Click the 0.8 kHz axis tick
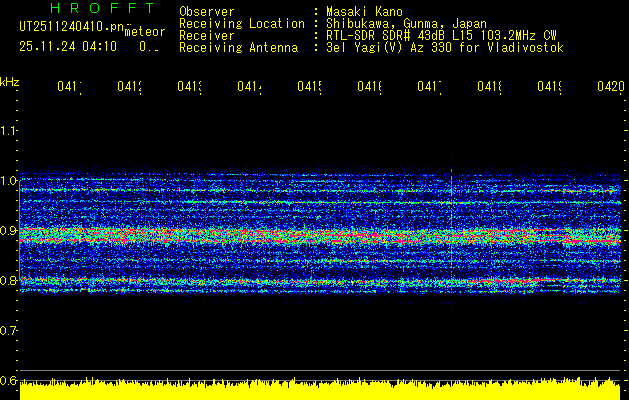 pyautogui.click(x=9, y=281)
